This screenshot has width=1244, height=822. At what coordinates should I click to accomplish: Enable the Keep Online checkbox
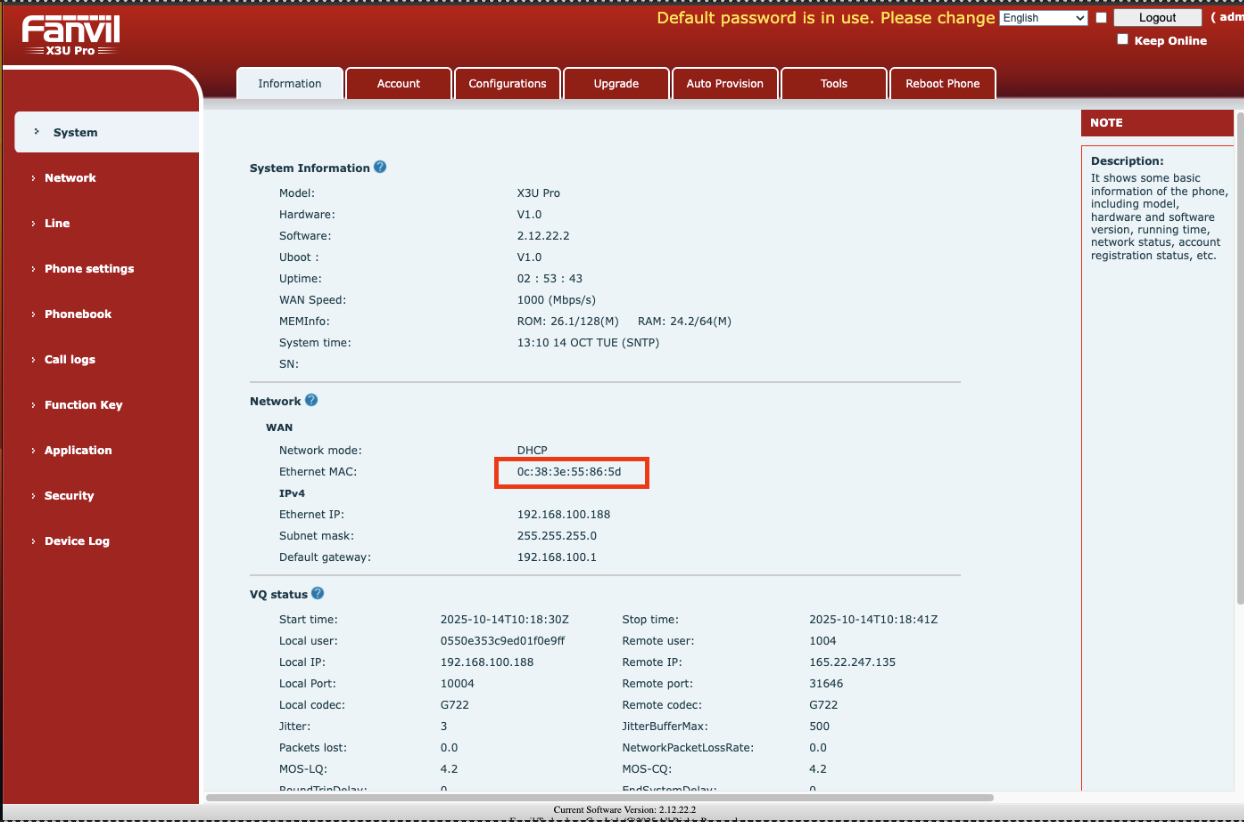click(1121, 39)
